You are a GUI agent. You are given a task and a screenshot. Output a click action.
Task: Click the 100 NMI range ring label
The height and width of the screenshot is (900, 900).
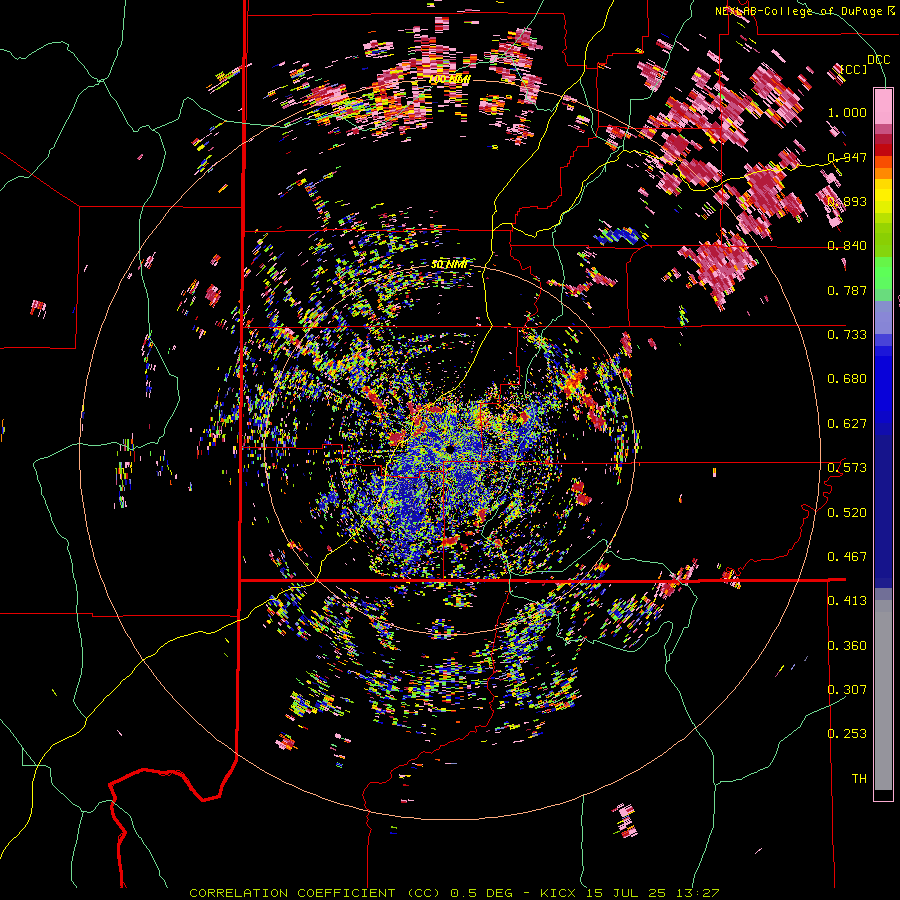(449, 79)
